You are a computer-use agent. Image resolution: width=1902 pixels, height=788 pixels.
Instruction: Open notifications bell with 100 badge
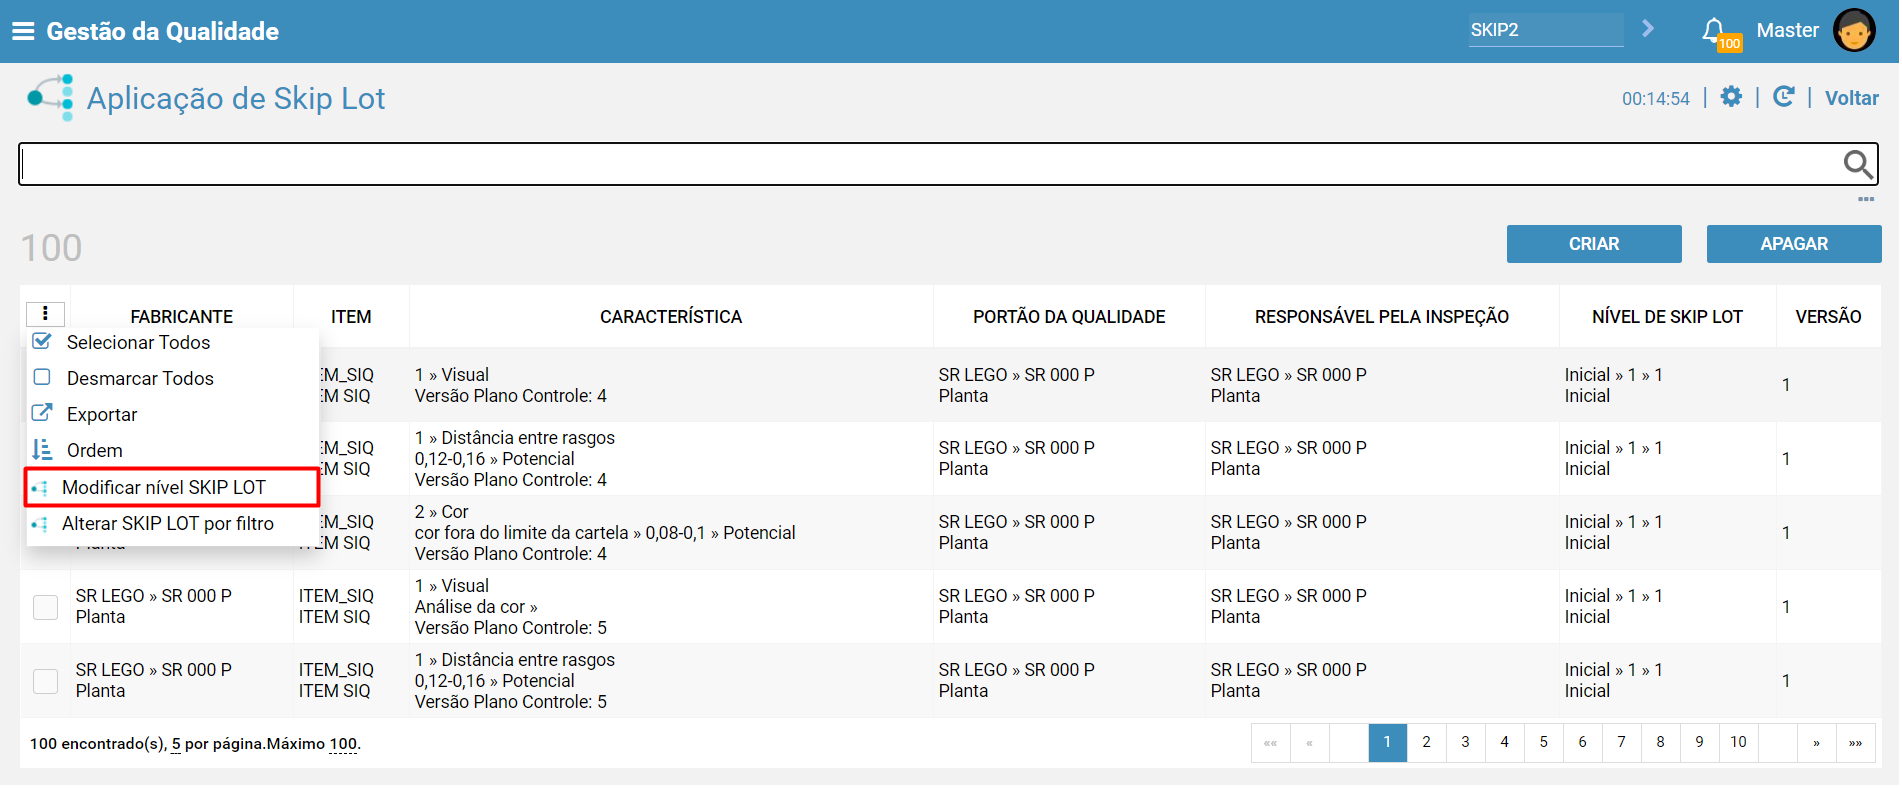tap(1720, 33)
